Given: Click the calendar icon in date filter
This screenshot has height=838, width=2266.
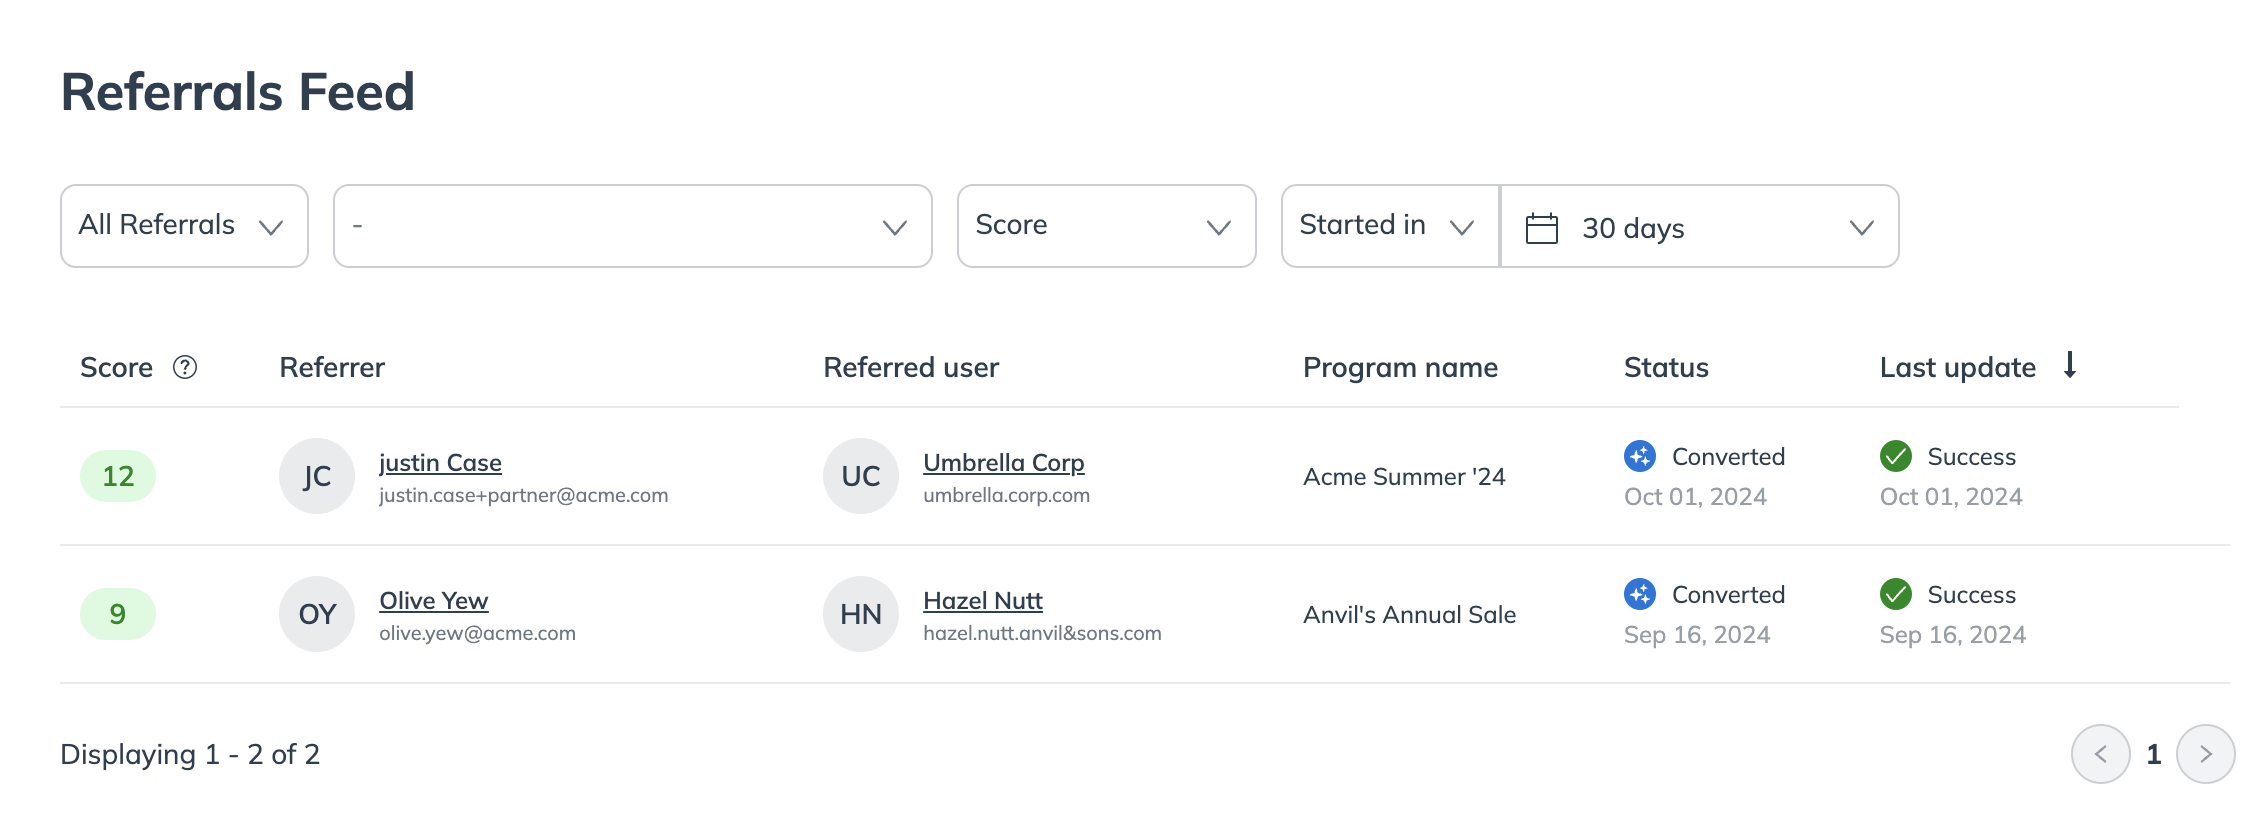Looking at the screenshot, I should (1541, 228).
